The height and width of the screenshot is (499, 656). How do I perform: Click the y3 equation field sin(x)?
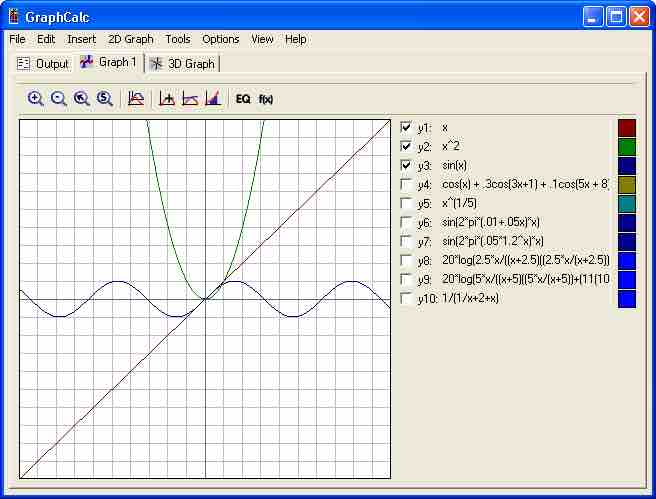[x=525, y=165]
